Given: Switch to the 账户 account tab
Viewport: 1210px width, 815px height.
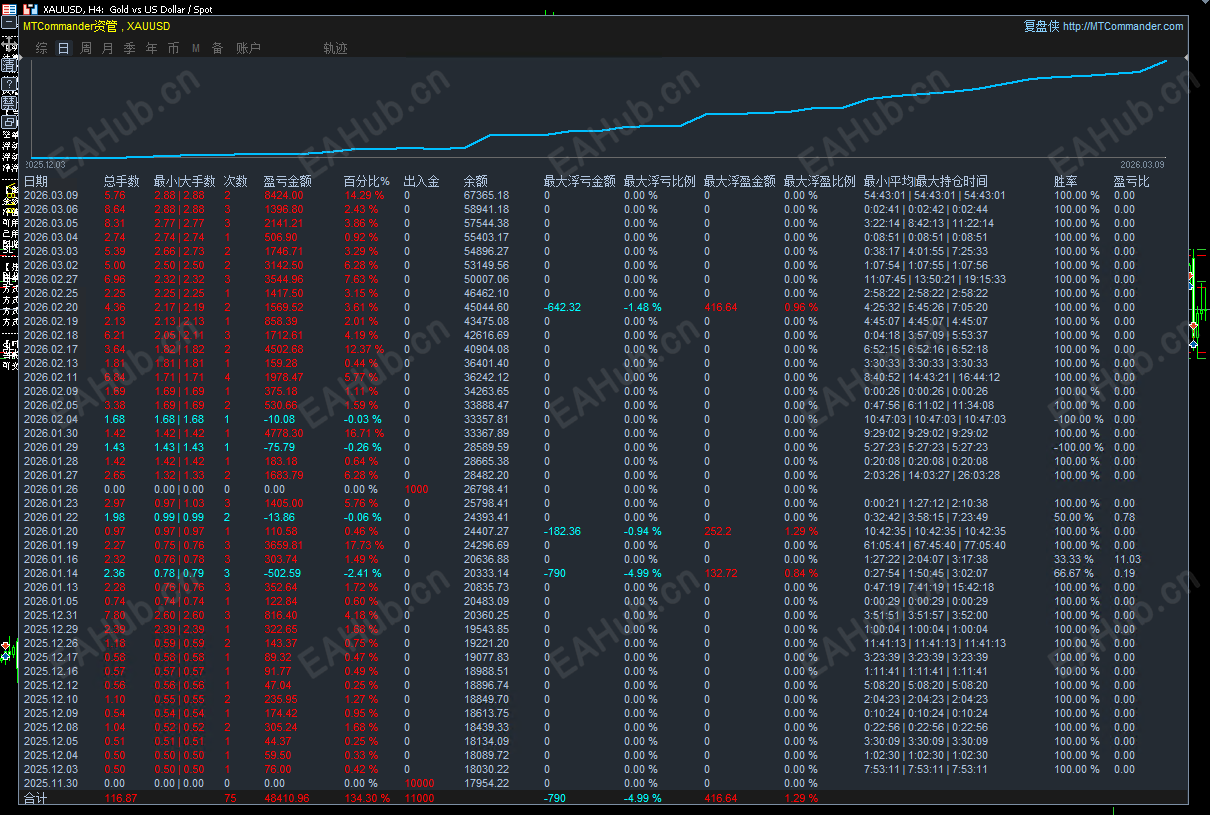Looking at the screenshot, I should click(248, 48).
